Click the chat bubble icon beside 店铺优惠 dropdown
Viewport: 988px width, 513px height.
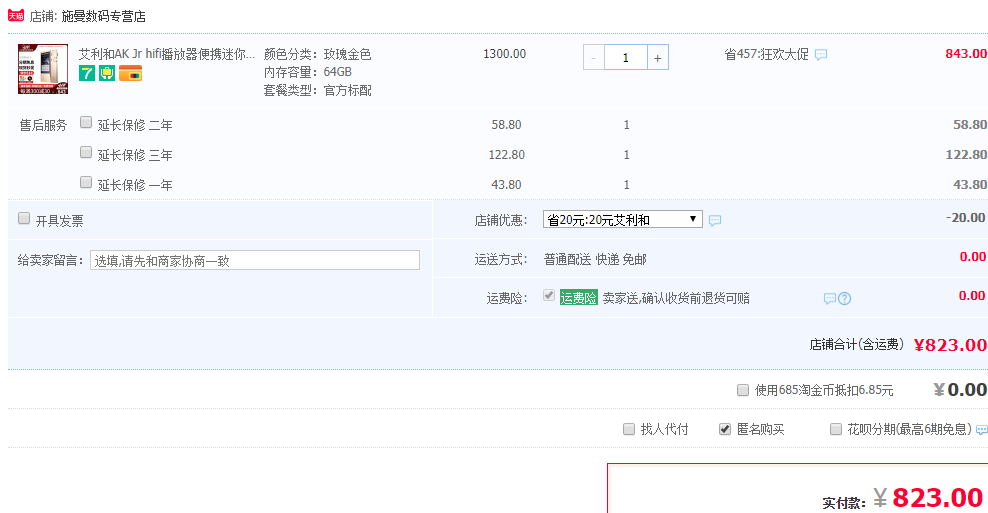(x=715, y=221)
